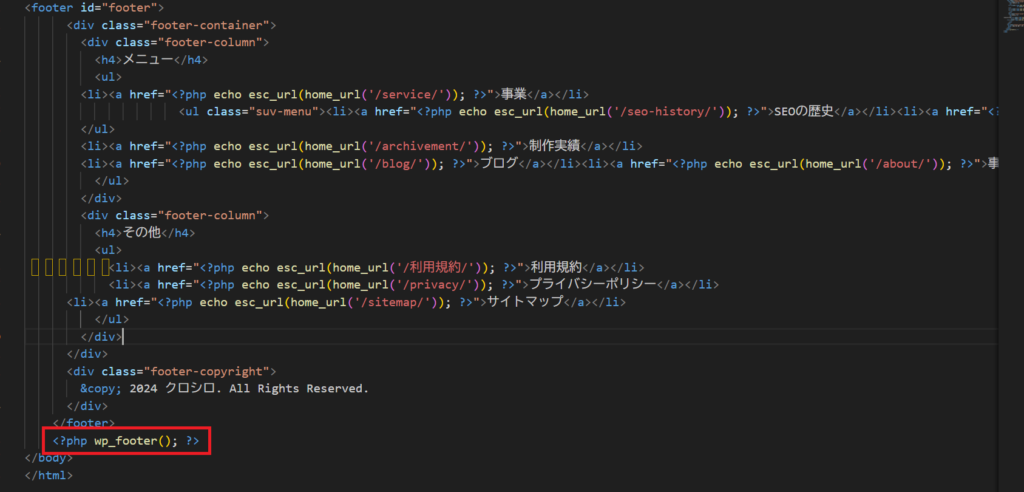Click the copyright 2024 クロシロ text line
Viewport: 1024px width, 492px height.
pos(225,388)
